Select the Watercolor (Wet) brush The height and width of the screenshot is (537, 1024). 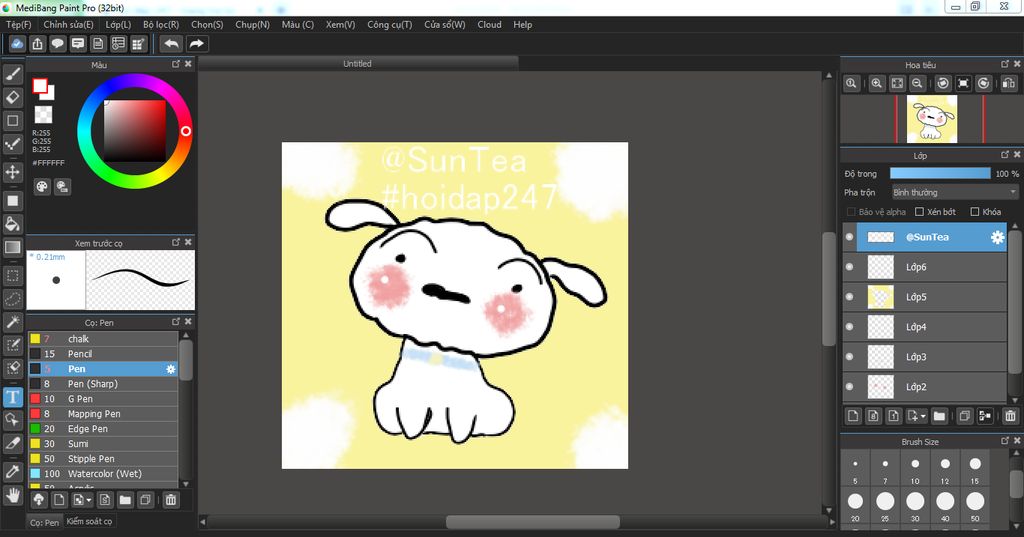[103, 474]
